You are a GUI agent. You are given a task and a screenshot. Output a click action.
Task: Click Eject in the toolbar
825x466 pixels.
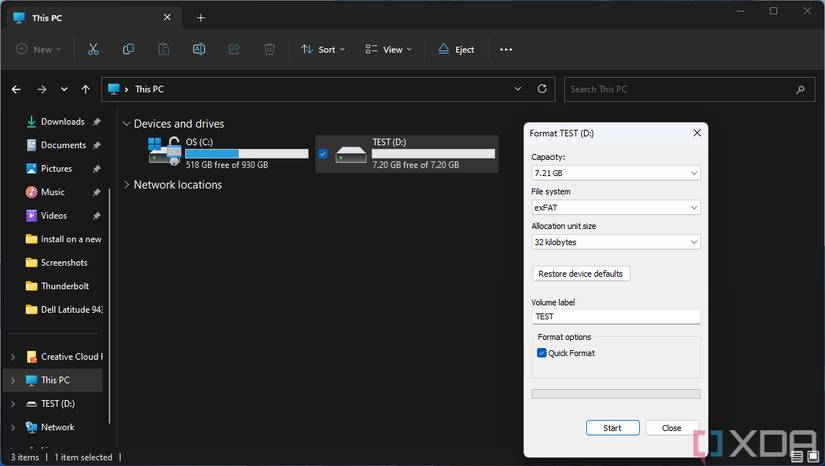[x=456, y=49]
